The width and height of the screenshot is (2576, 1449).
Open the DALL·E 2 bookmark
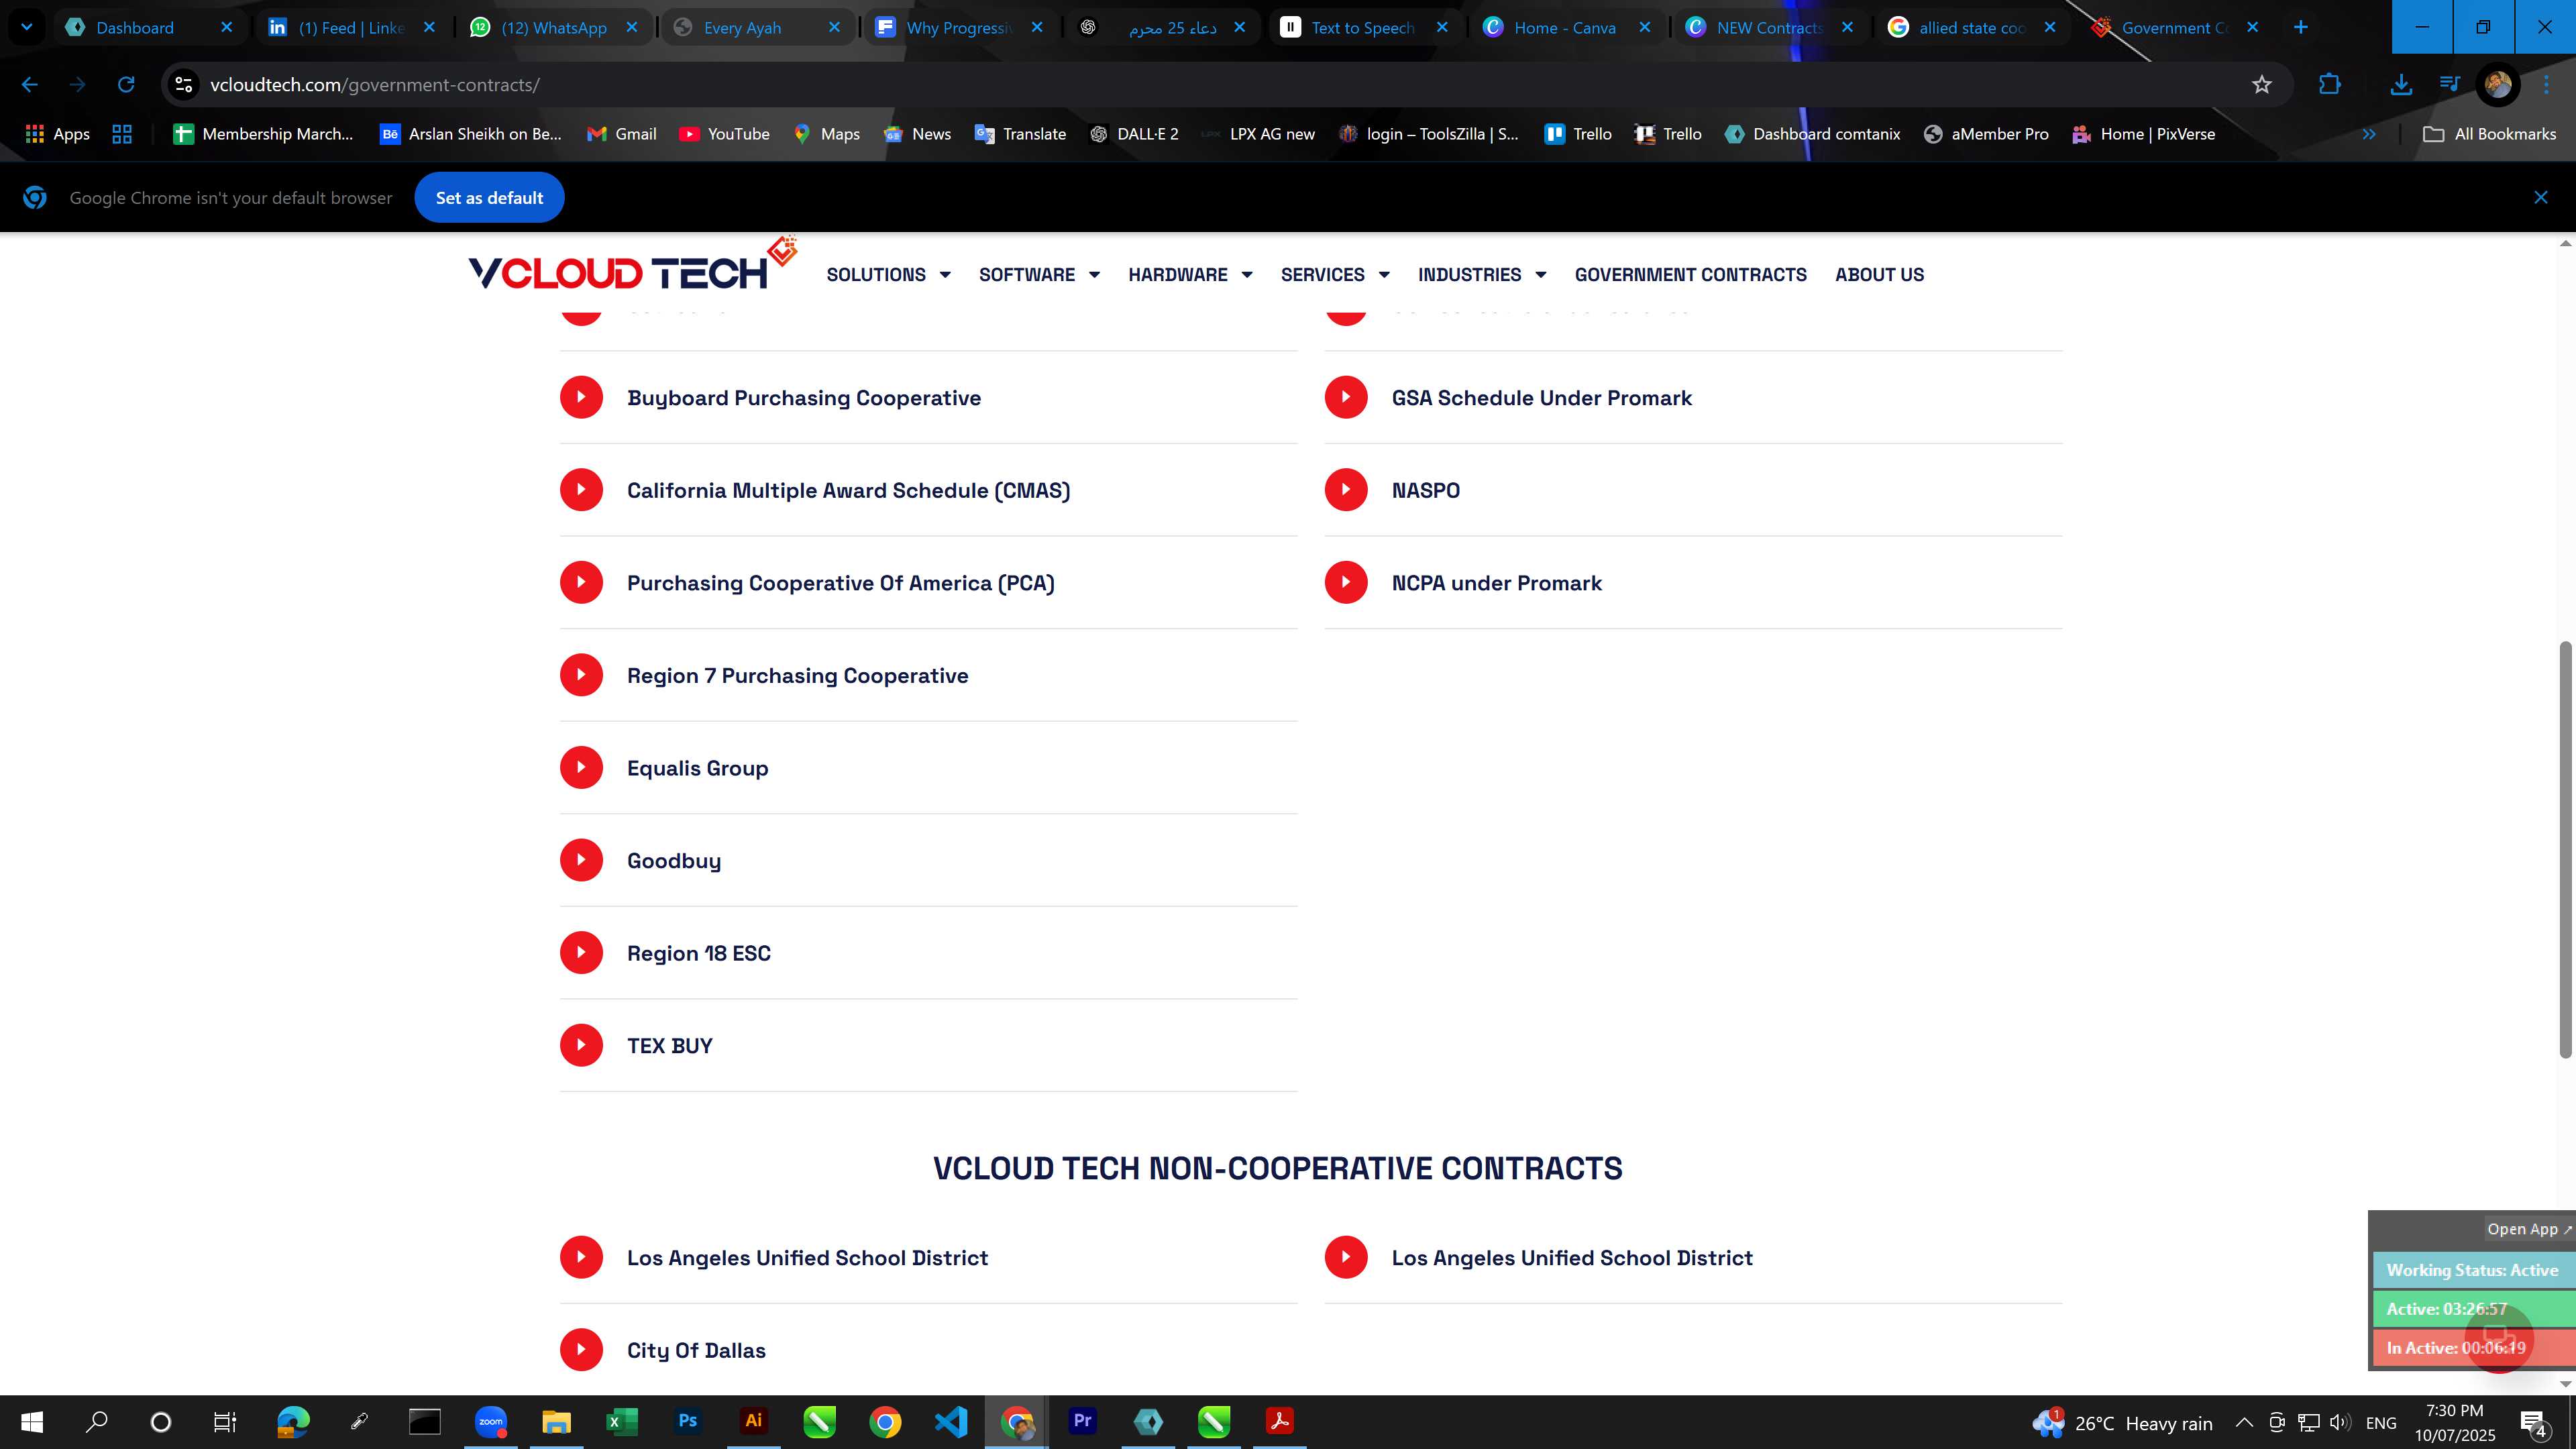(x=1134, y=134)
